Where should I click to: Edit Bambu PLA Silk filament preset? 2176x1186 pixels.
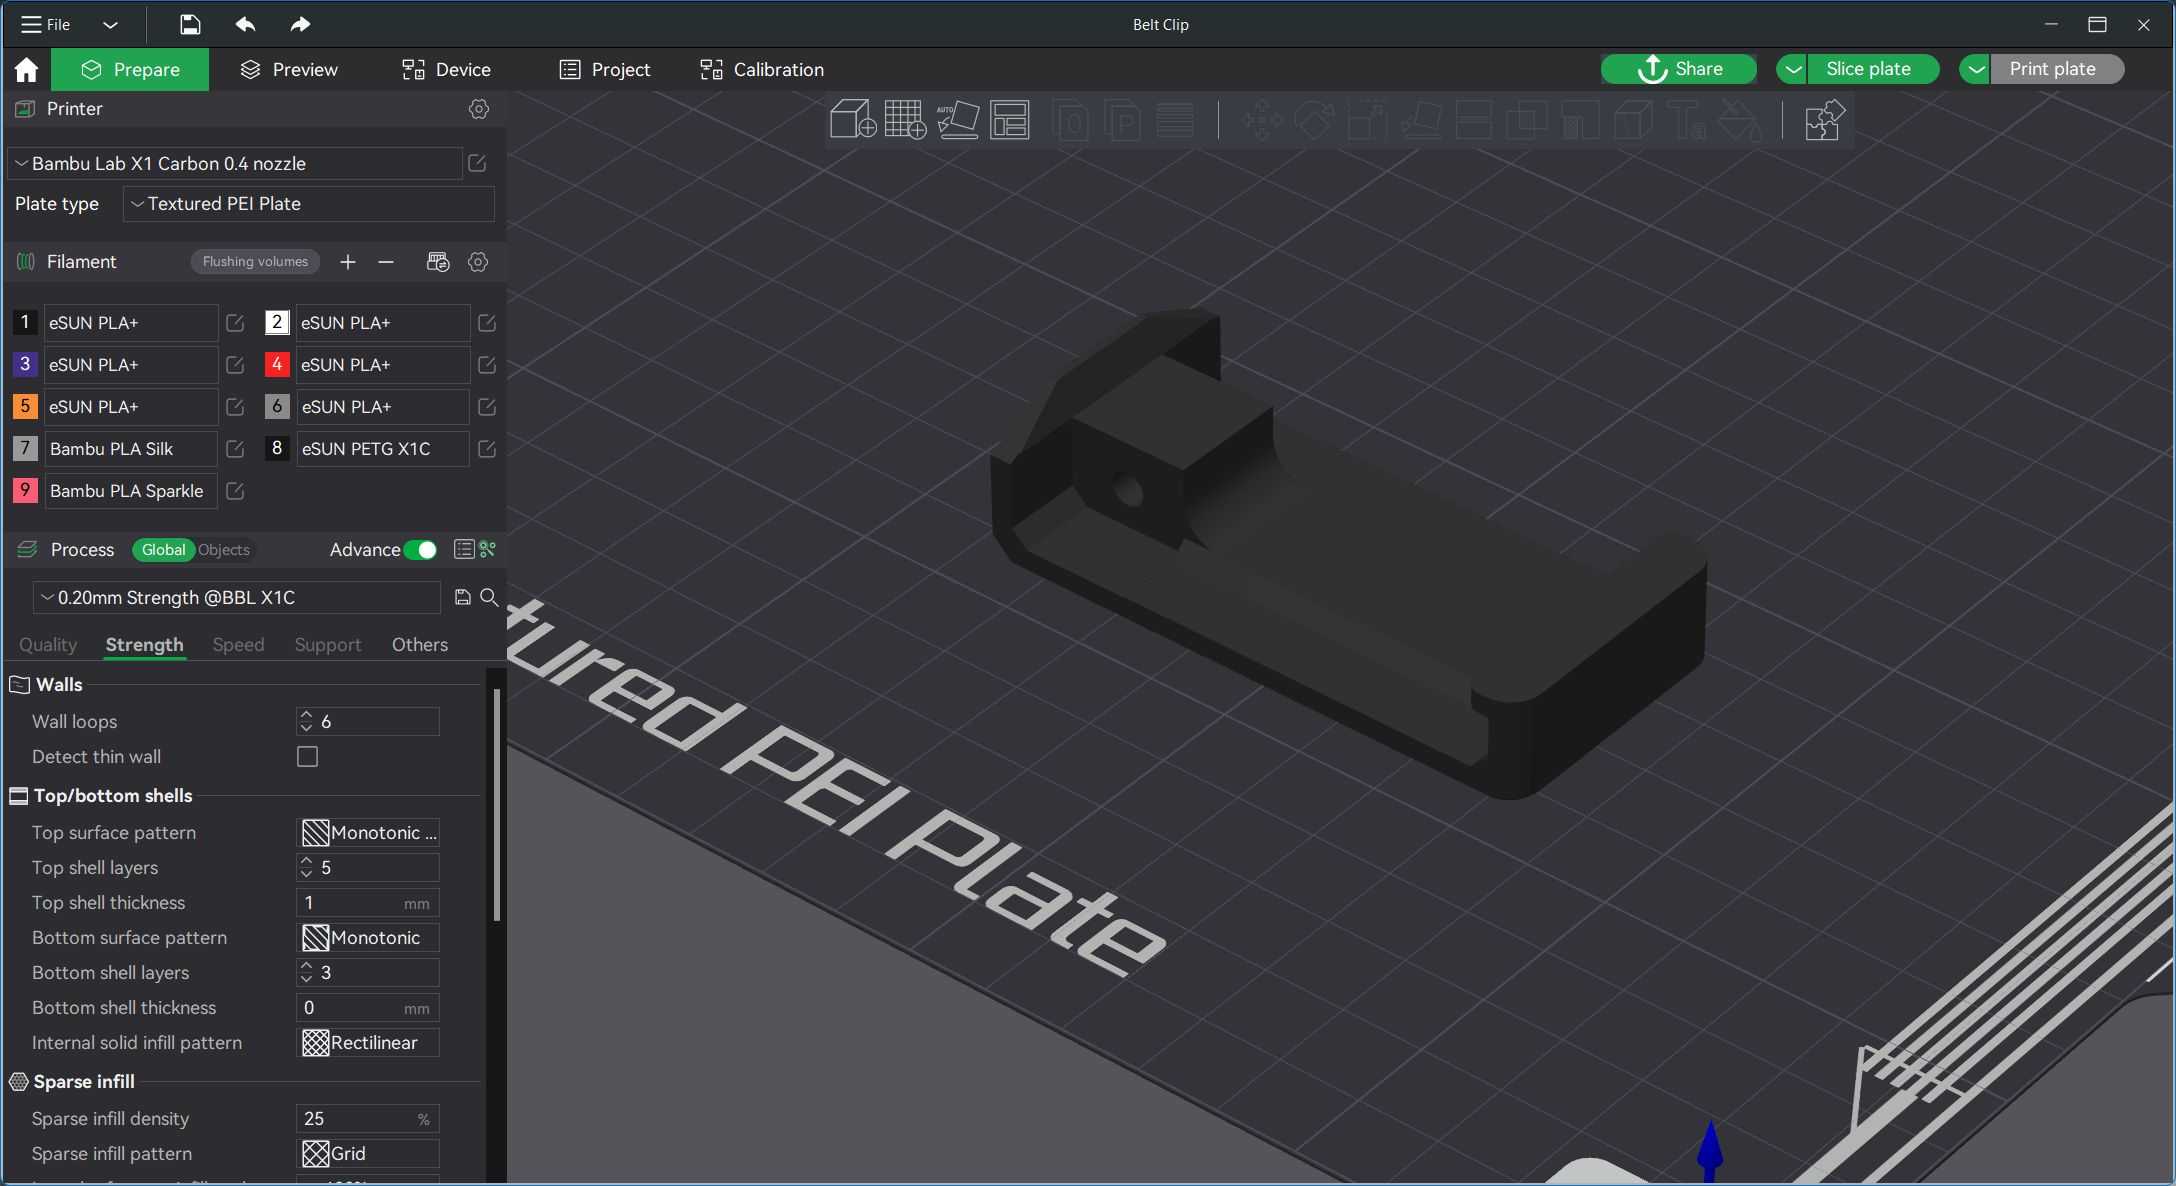pyautogui.click(x=235, y=449)
